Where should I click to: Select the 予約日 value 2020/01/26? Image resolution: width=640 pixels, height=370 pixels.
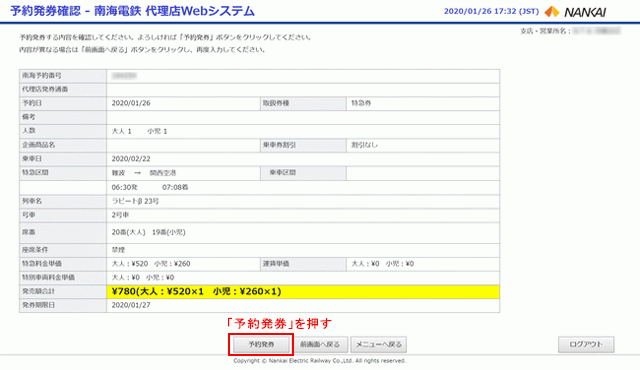131,103
